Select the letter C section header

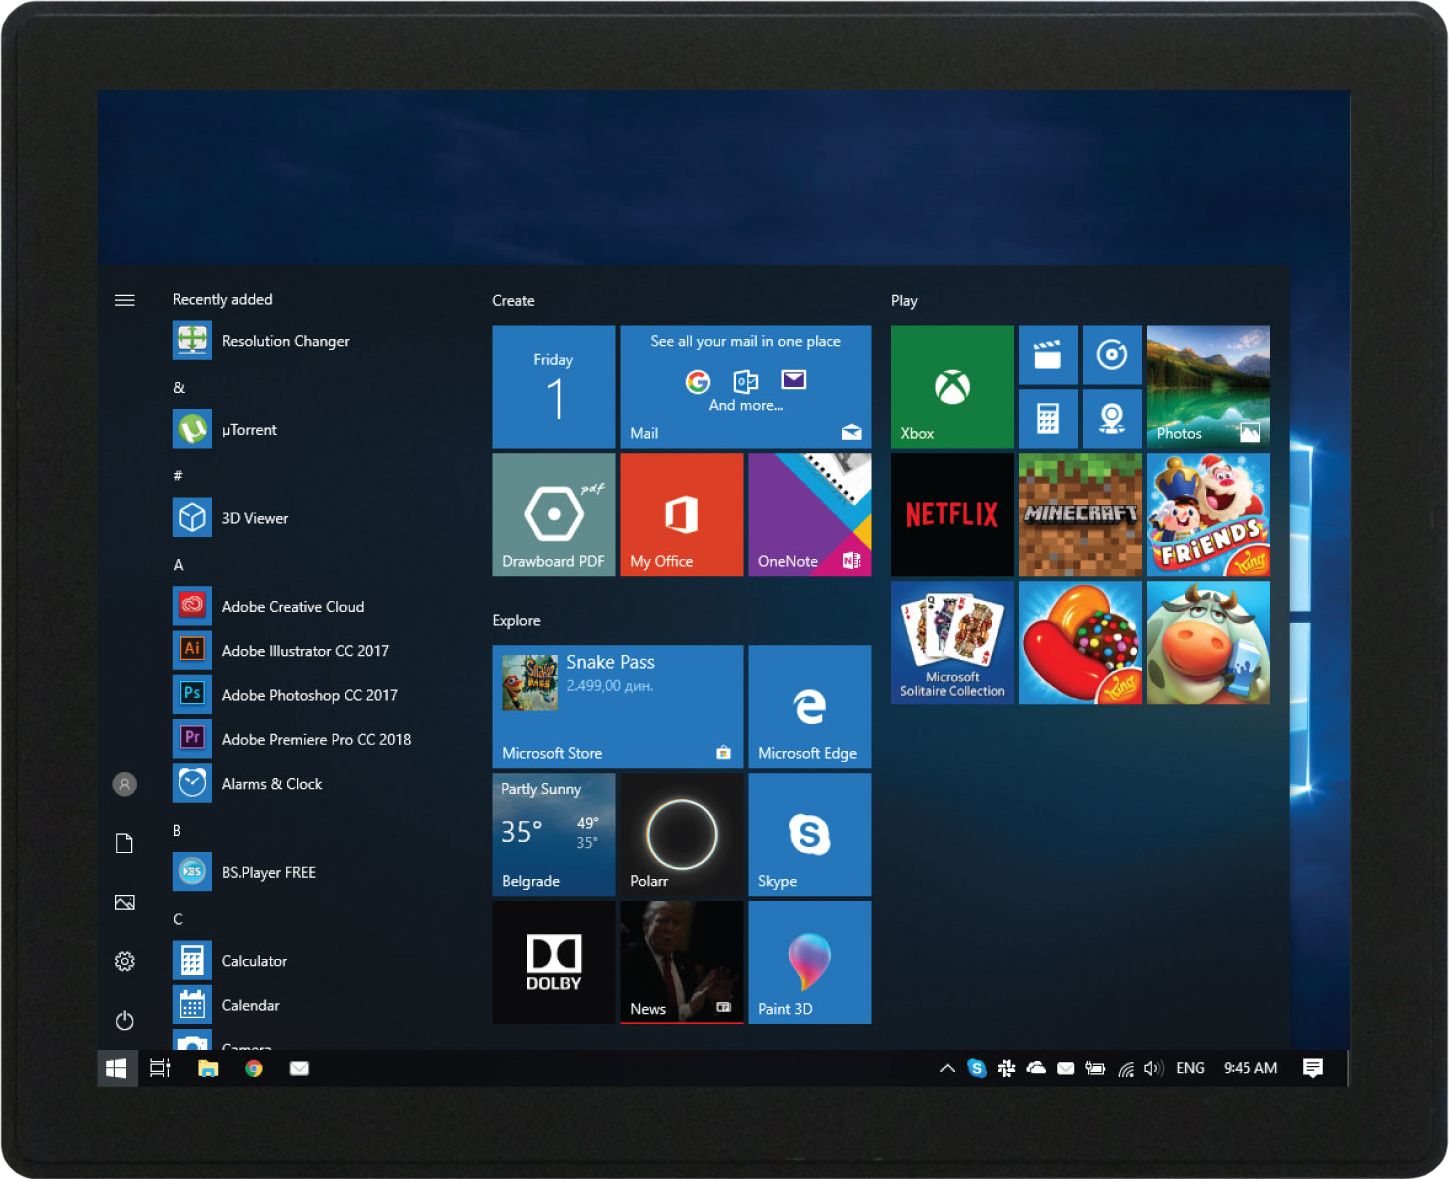(178, 919)
